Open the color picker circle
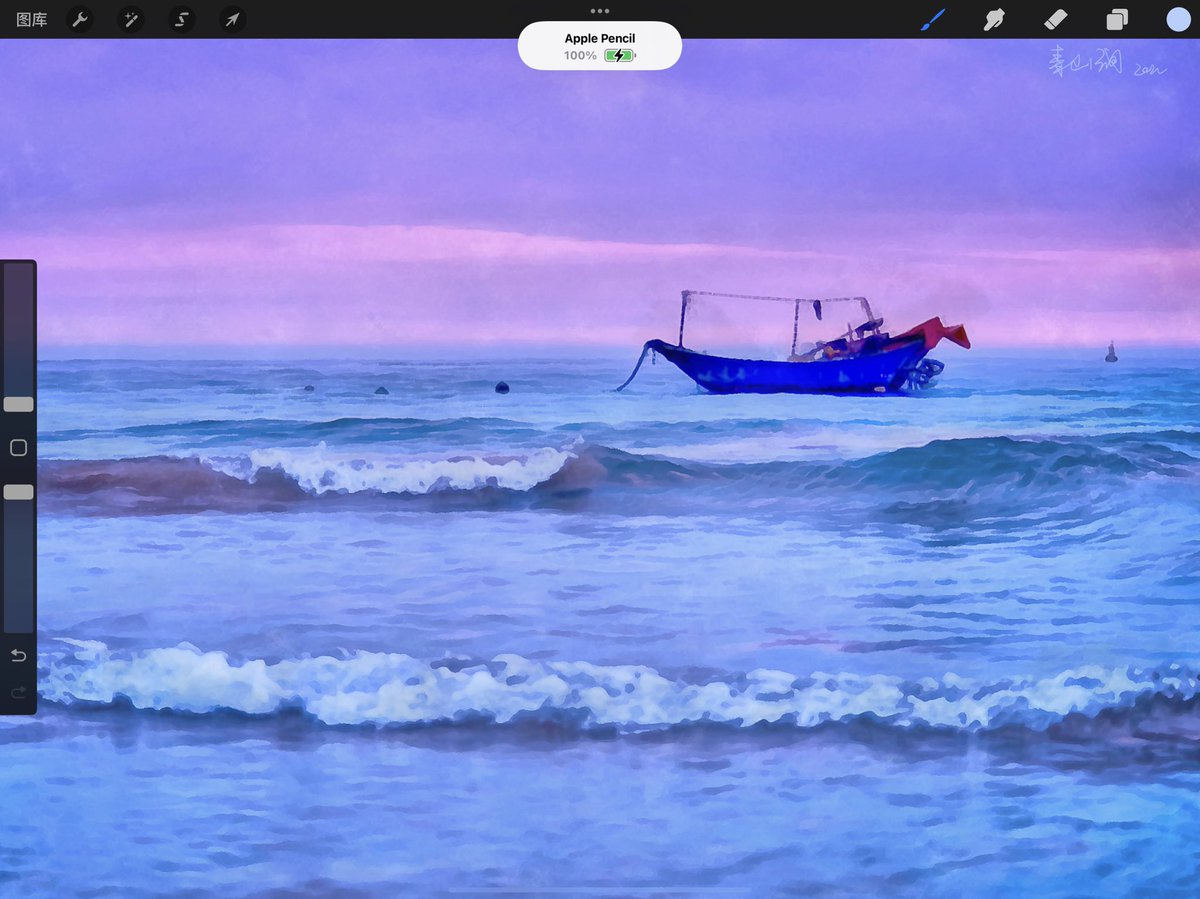1200x899 pixels. pos(1178,19)
